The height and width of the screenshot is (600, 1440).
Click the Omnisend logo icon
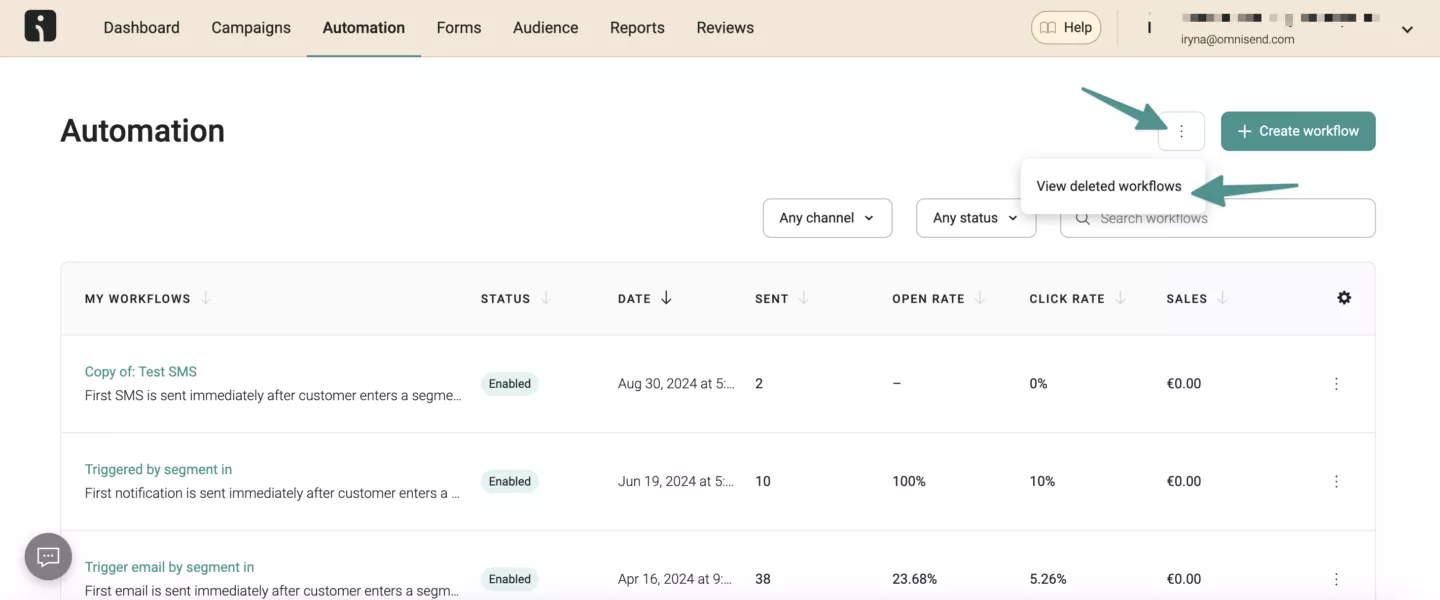(41, 27)
